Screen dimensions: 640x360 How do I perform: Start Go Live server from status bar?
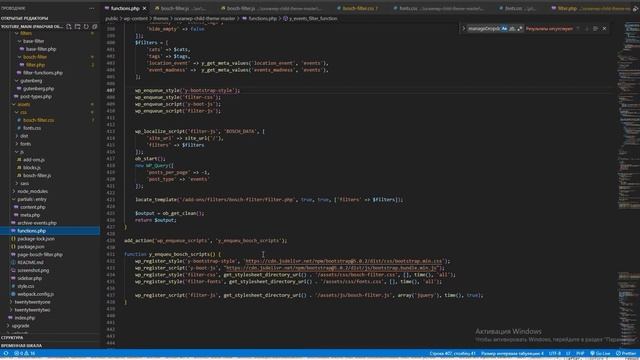tap(600, 353)
